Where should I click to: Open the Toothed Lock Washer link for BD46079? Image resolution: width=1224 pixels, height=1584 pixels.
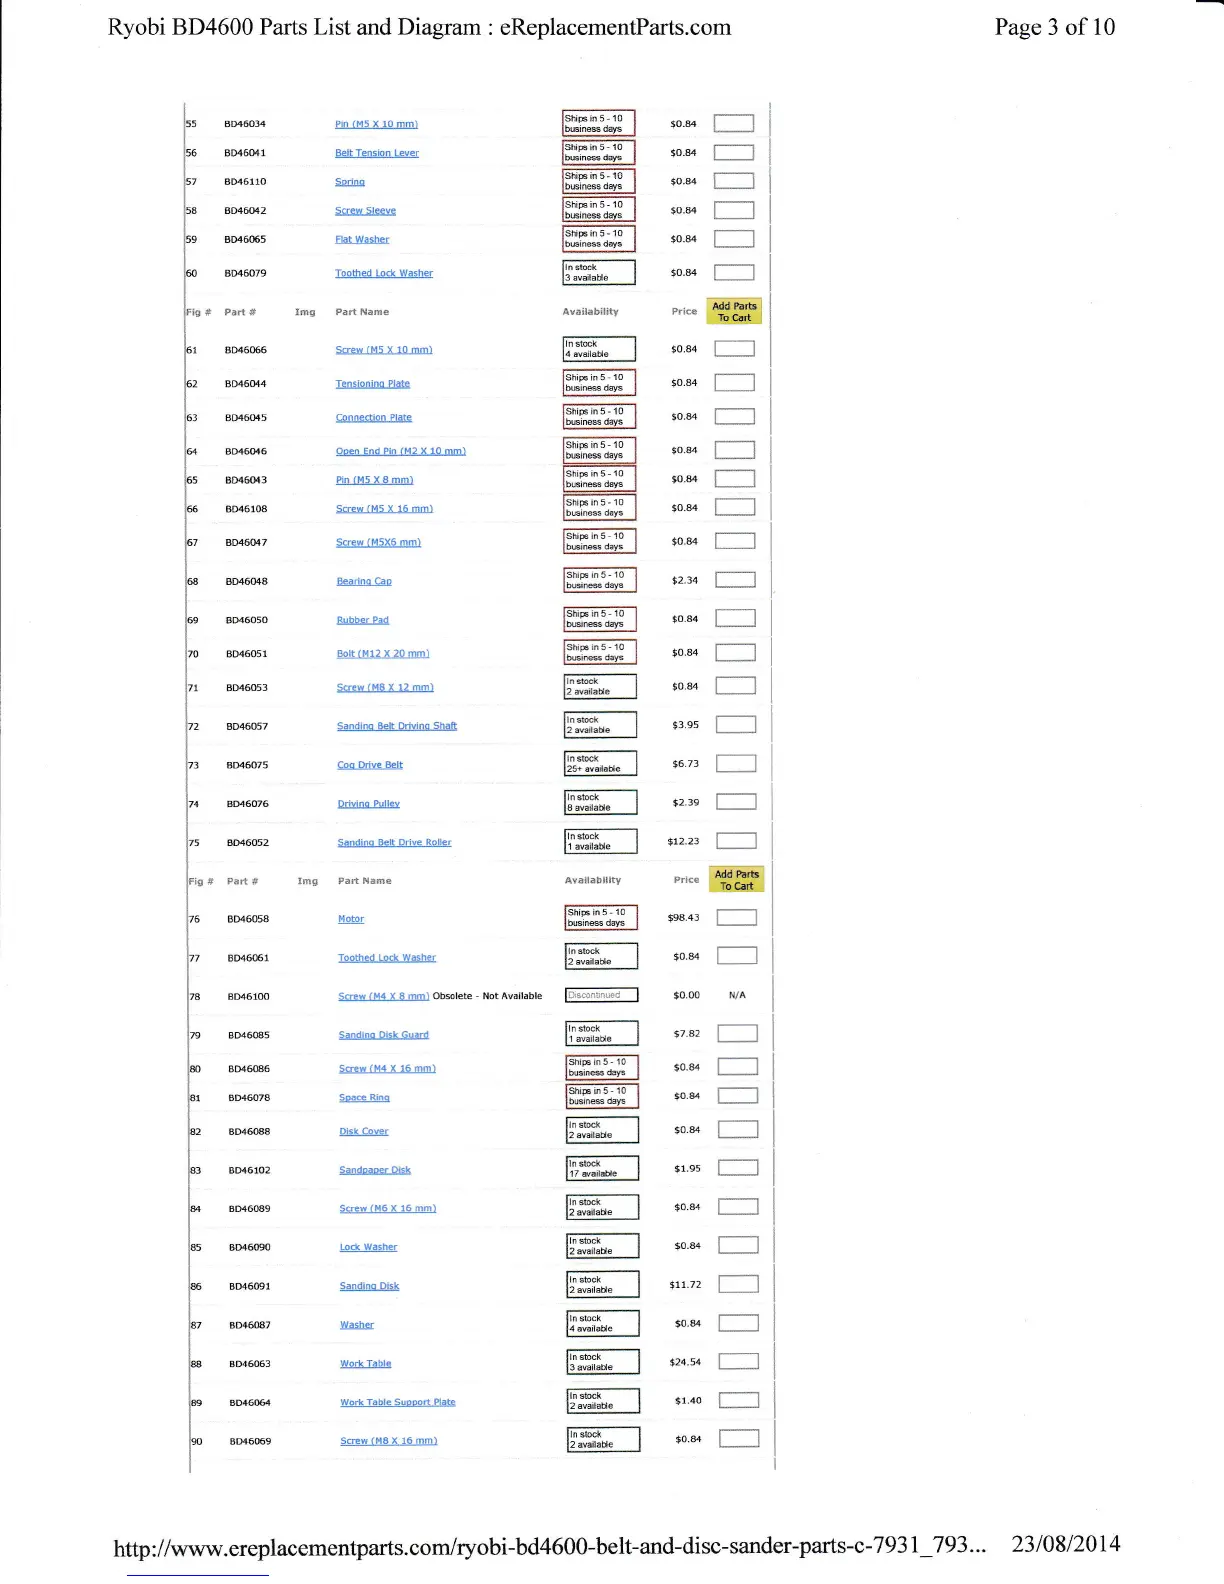[384, 273]
